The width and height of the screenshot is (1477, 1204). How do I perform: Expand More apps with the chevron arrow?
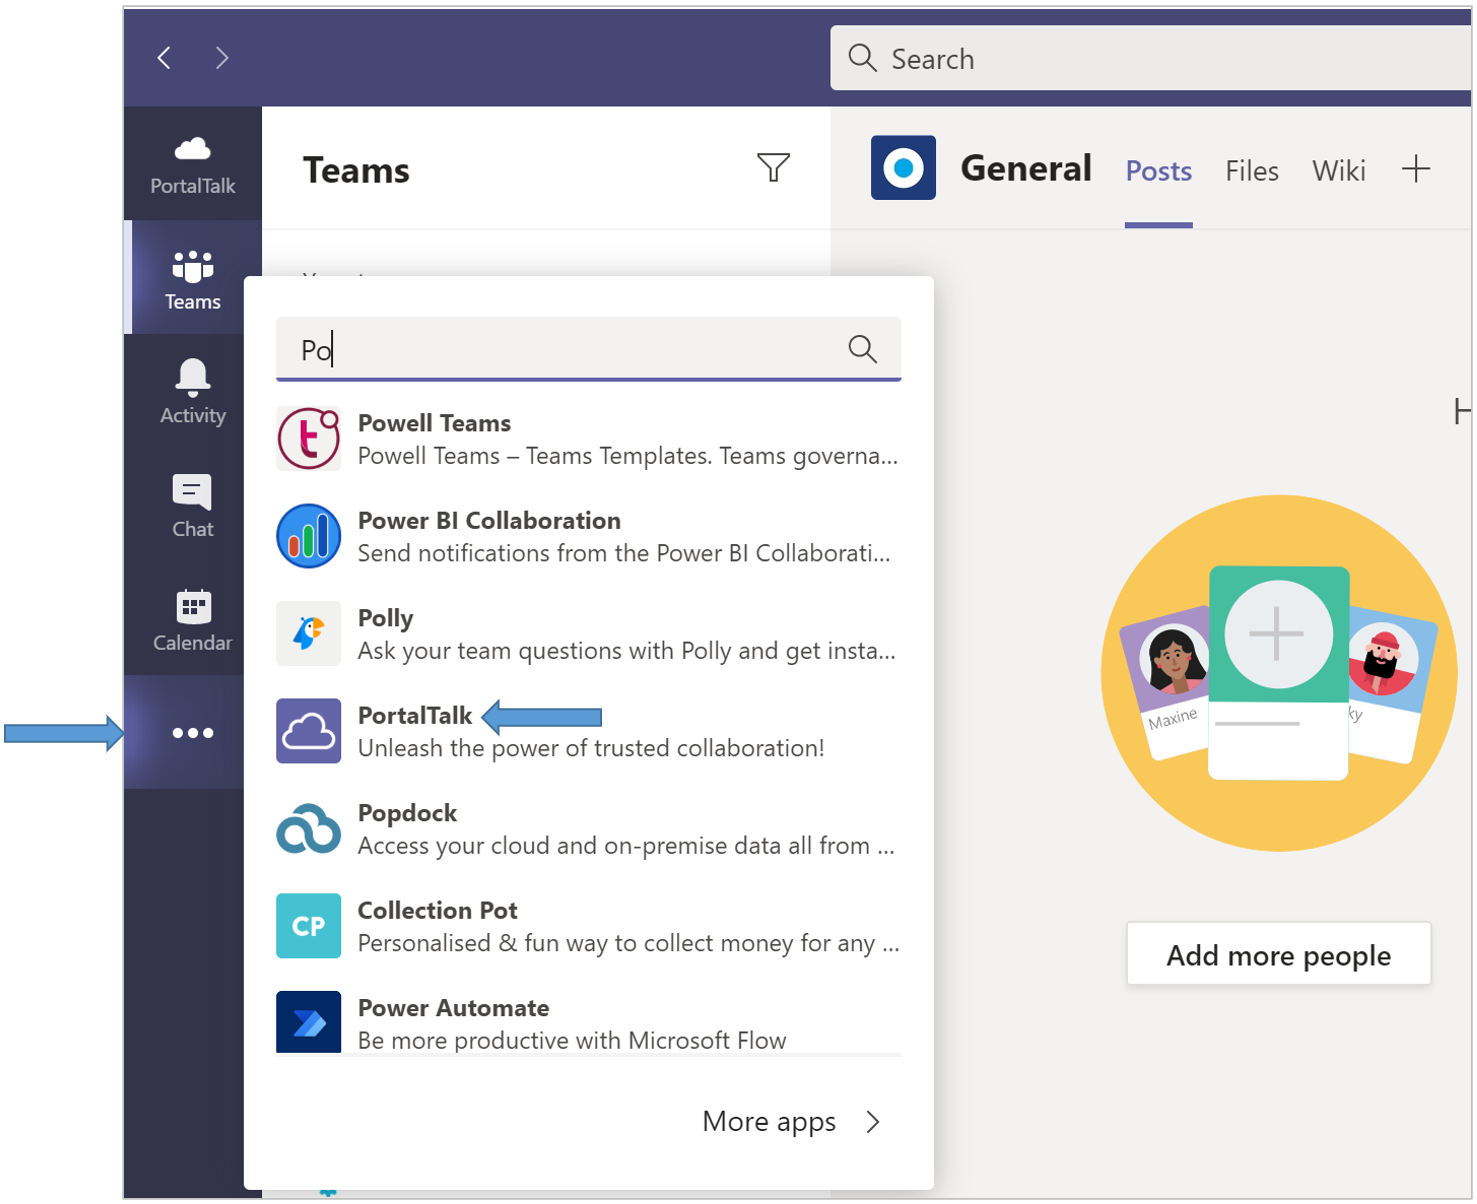[x=873, y=1122]
